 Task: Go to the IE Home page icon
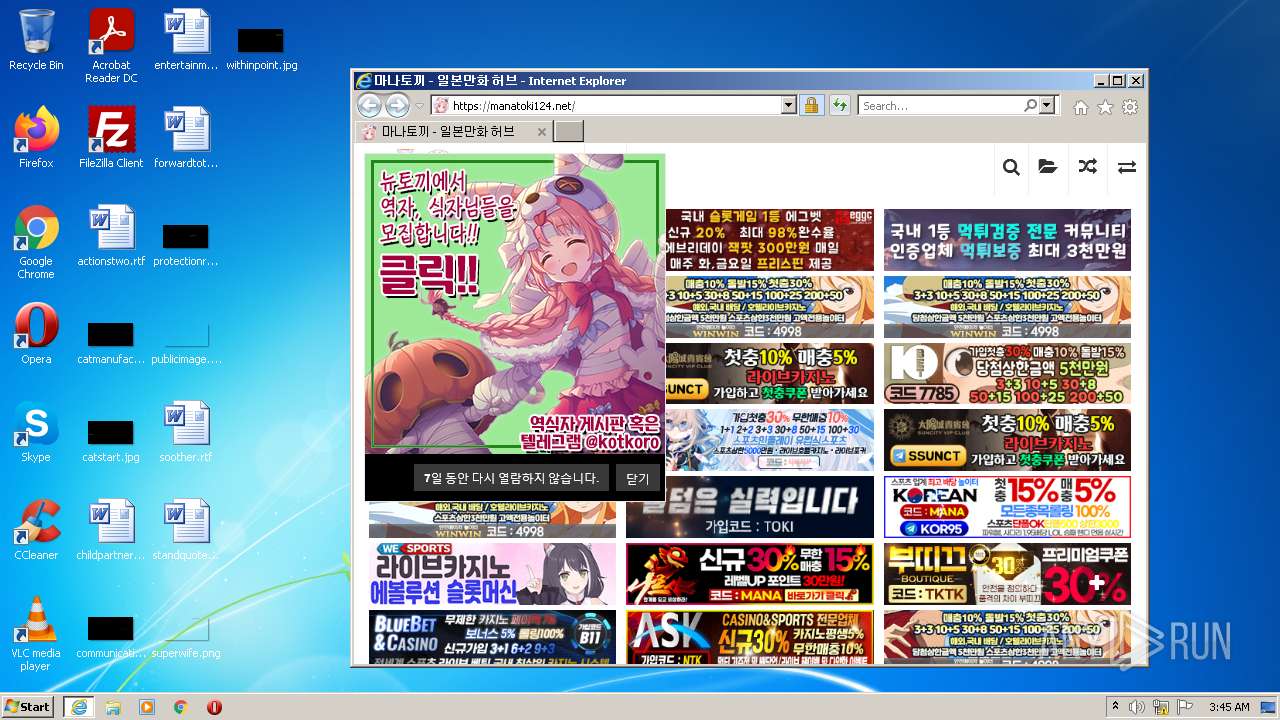point(1081,107)
